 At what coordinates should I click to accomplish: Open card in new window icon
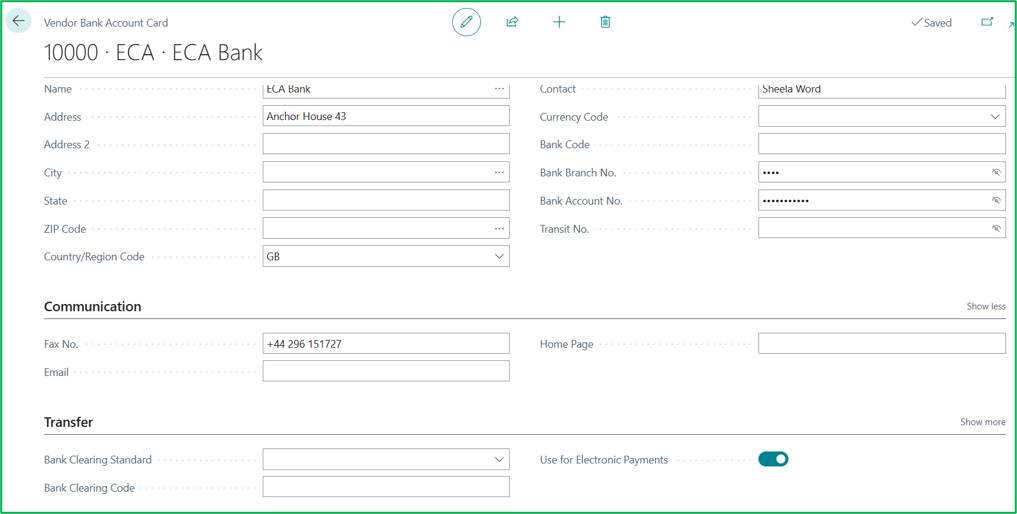(987, 22)
